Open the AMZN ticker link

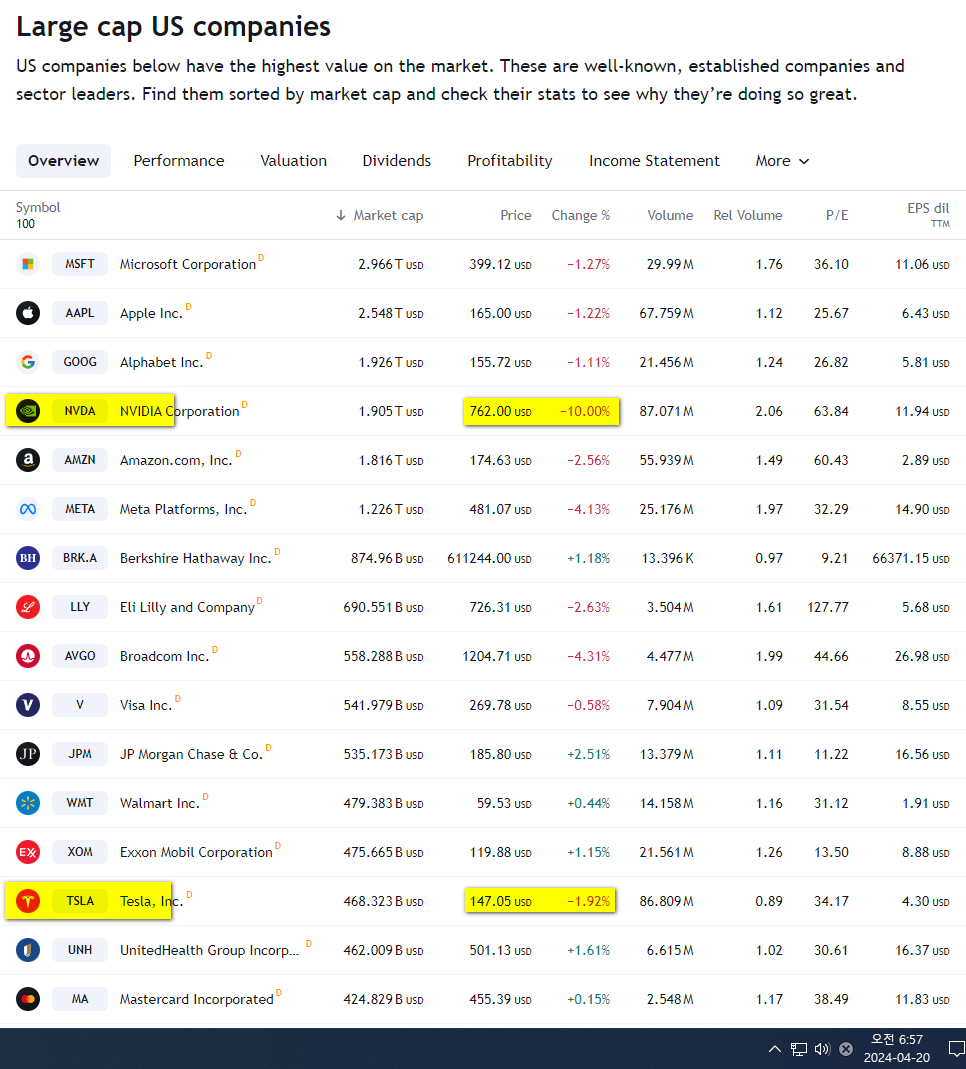80,460
